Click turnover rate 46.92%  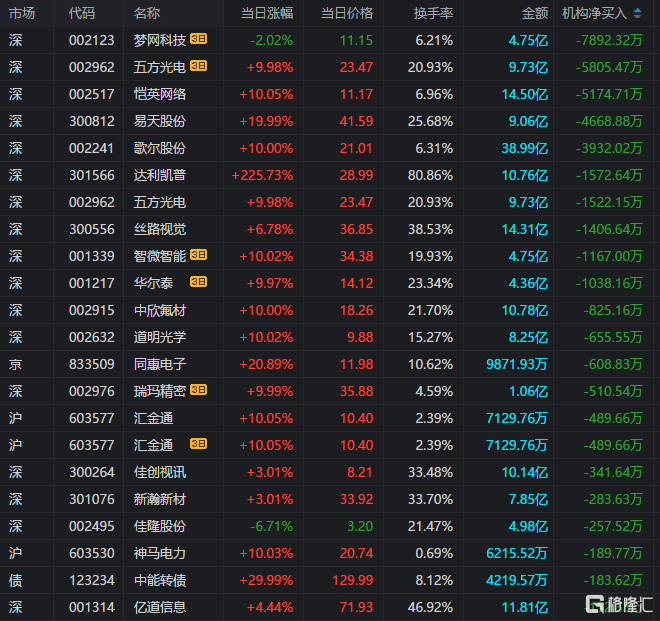[430, 607]
